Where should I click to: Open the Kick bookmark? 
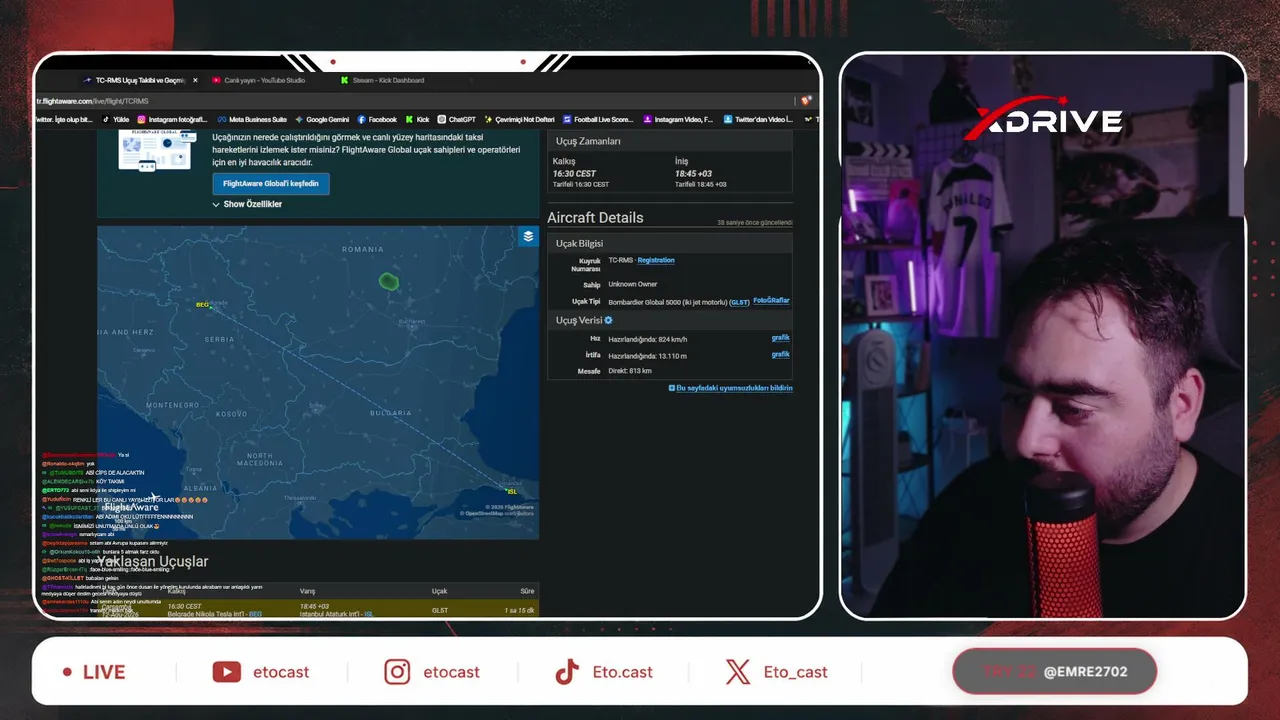pyautogui.click(x=417, y=120)
